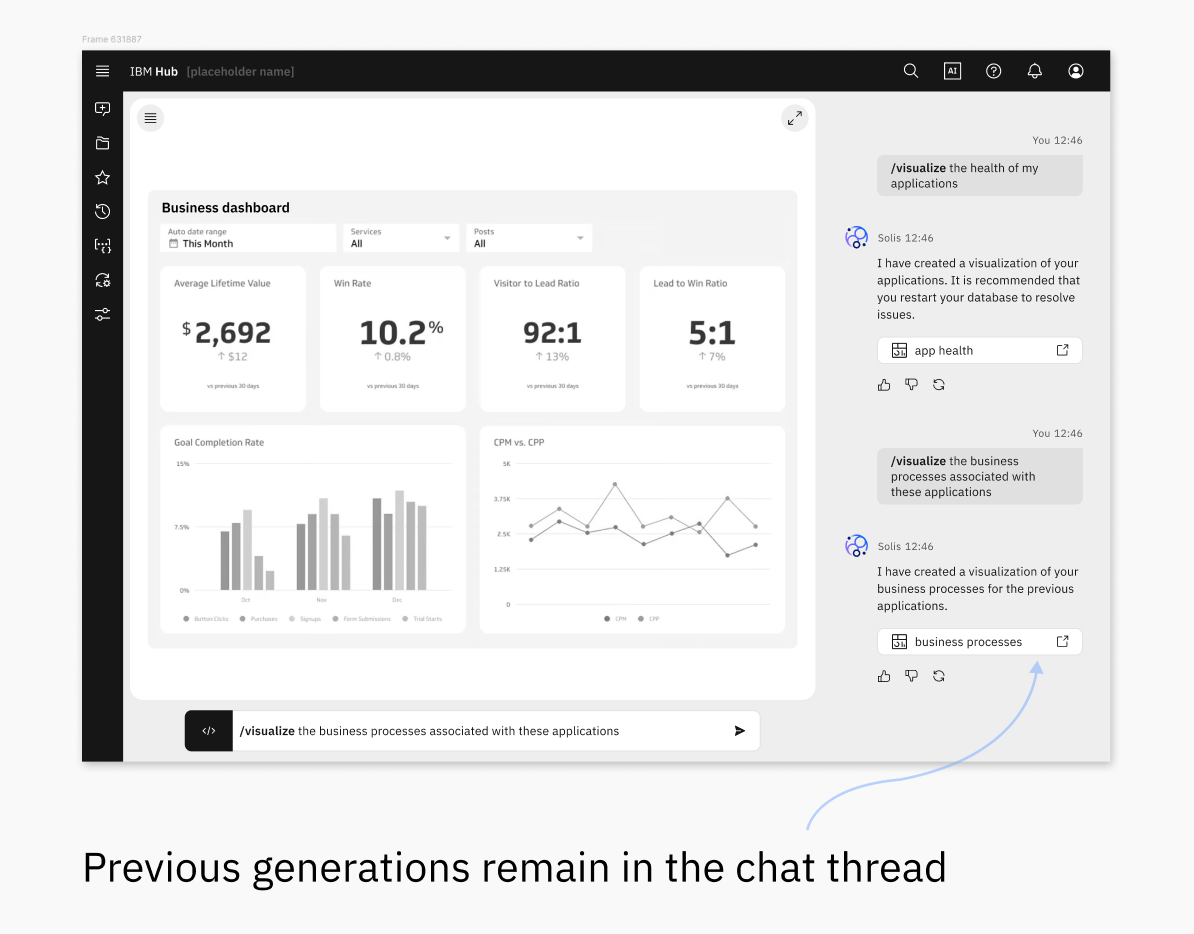Expand the Services dropdown
This screenshot has width=1194, height=934.
pos(401,238)
